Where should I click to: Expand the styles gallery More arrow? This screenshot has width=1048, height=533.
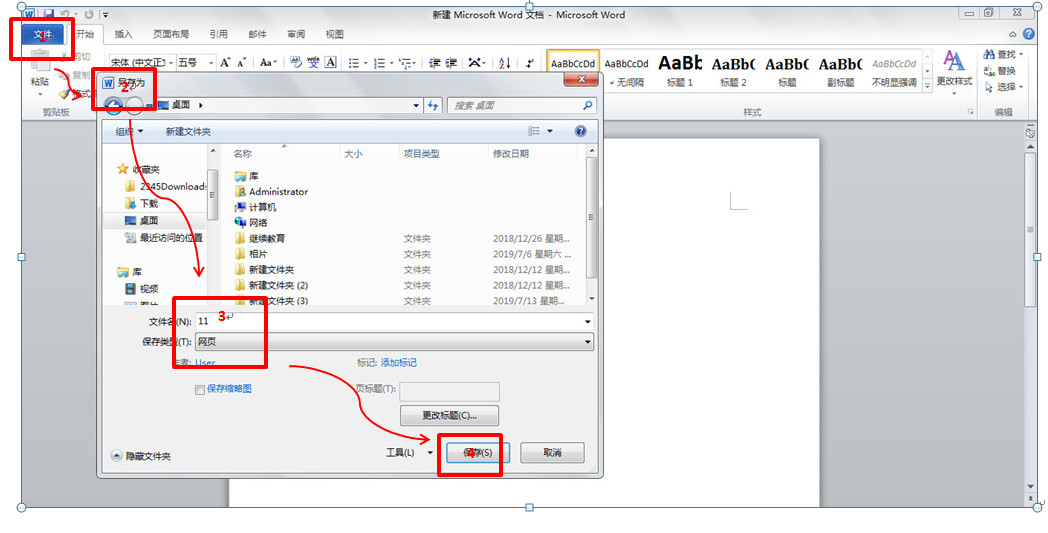[x=928, y=86]
